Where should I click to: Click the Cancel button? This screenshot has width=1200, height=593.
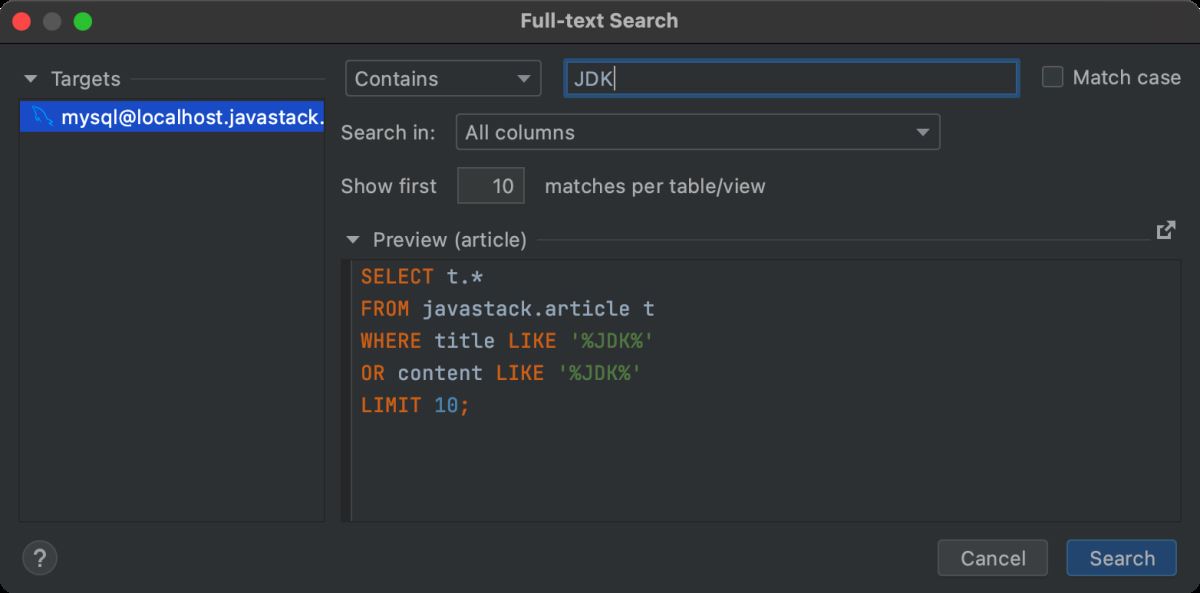(993, 558)
